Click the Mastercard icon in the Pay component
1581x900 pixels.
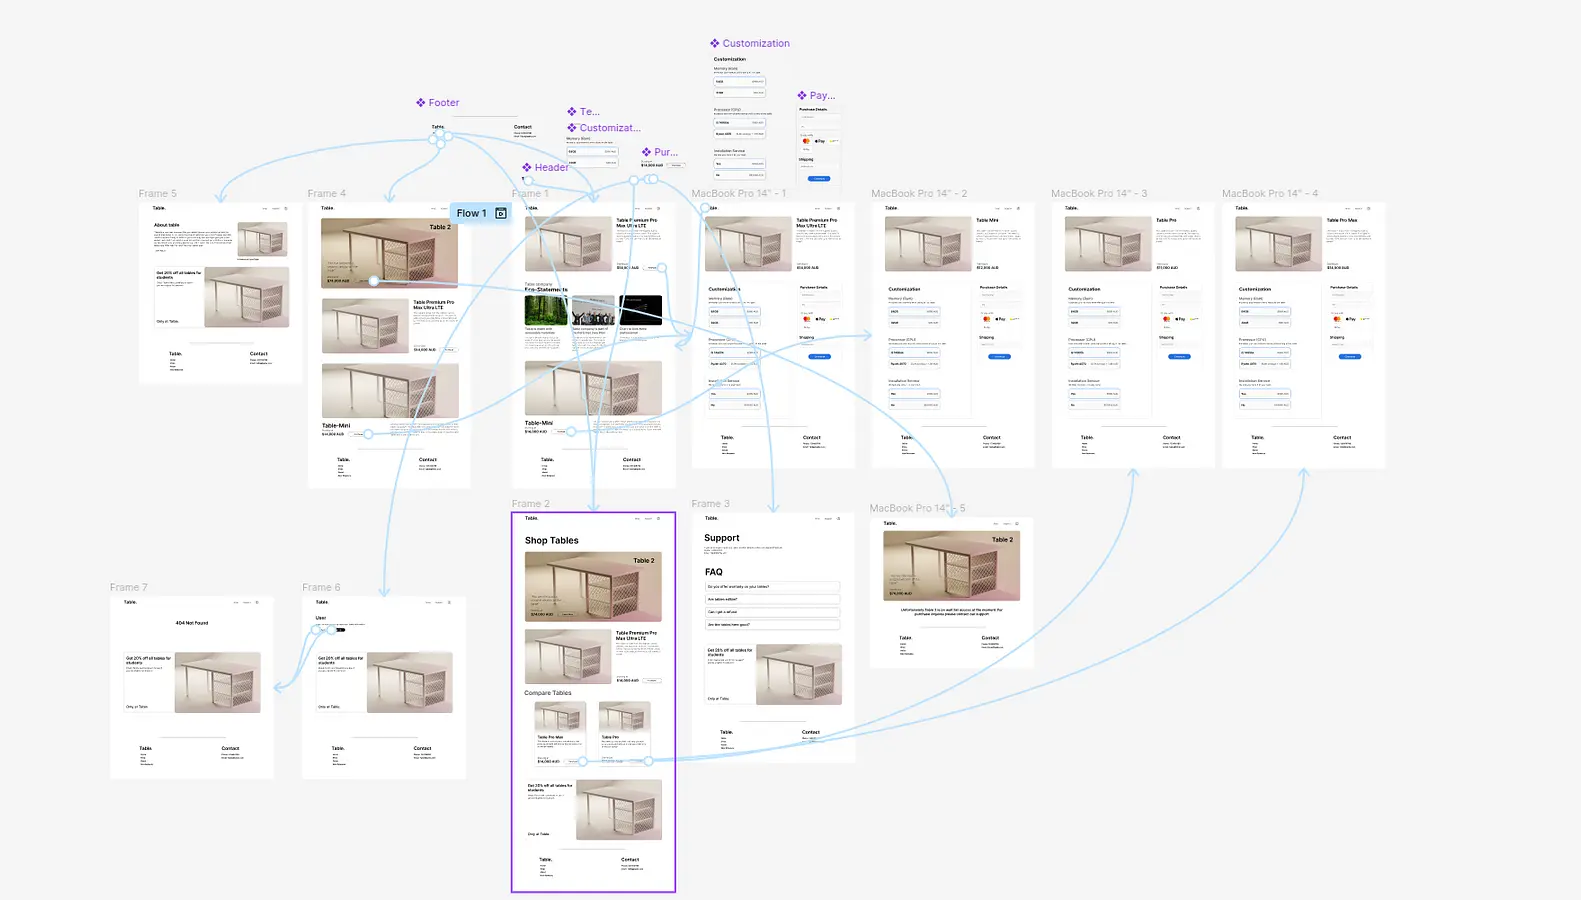806,141
